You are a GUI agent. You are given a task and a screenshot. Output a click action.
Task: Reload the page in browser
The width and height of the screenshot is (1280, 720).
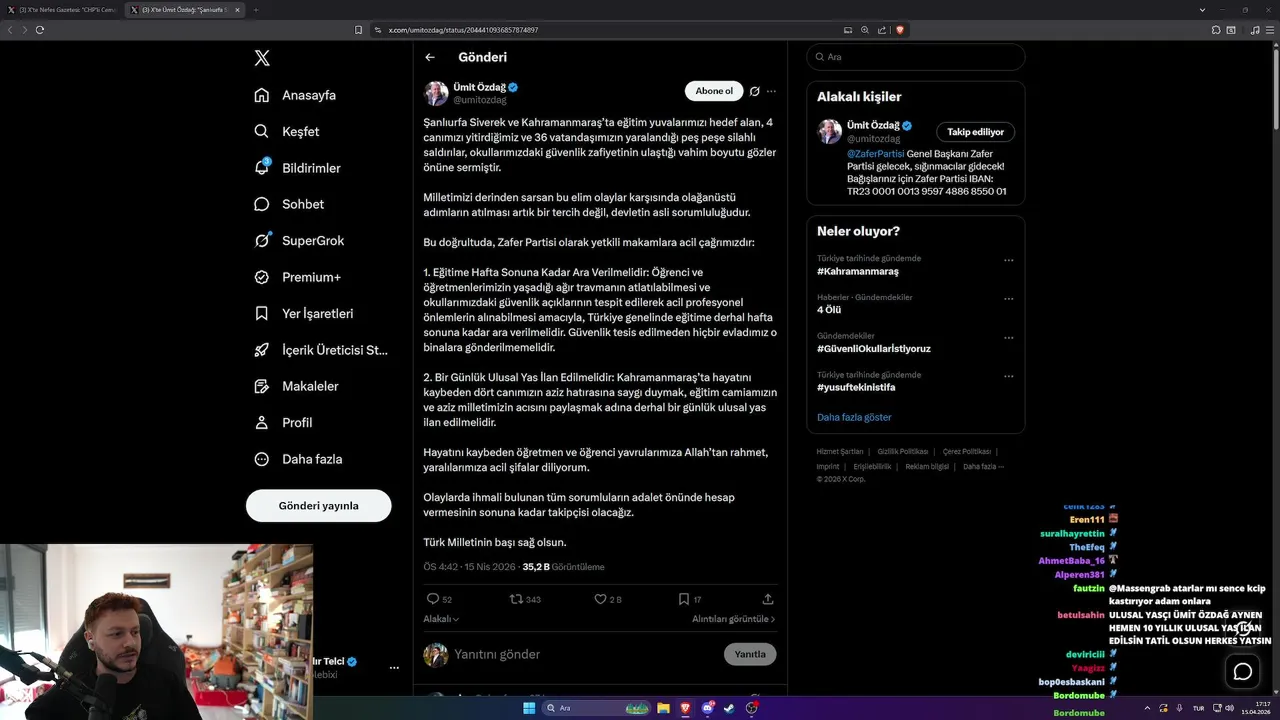tap(40, 30)
